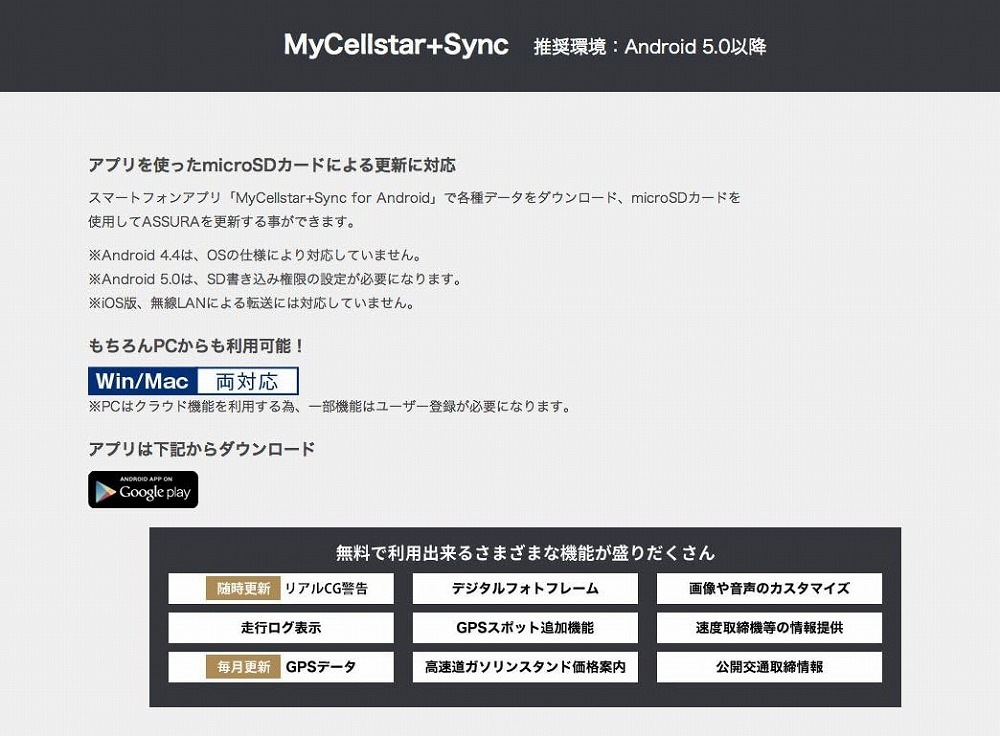
Task: Open 高速道ガソリンスタンド価格案内 feature
Action: [x=525, y=667]
